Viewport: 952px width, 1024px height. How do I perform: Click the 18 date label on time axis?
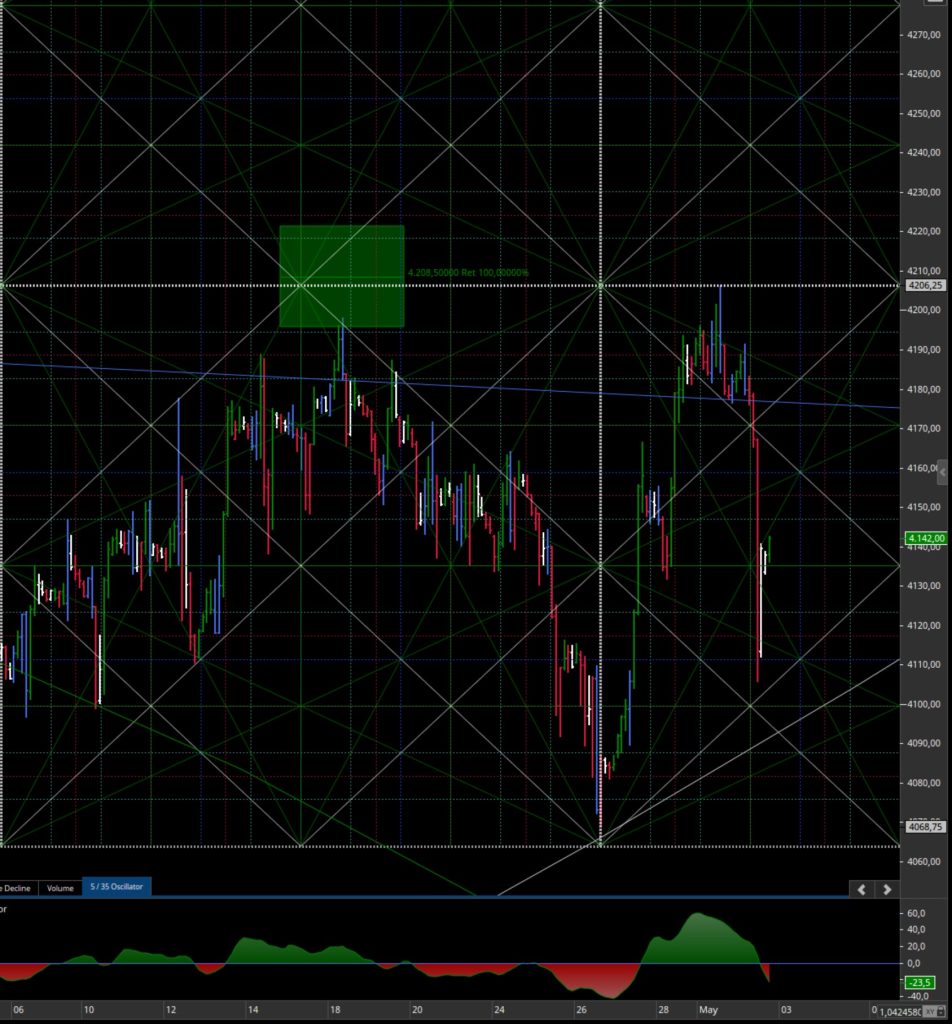click(x=335, y=1010)
